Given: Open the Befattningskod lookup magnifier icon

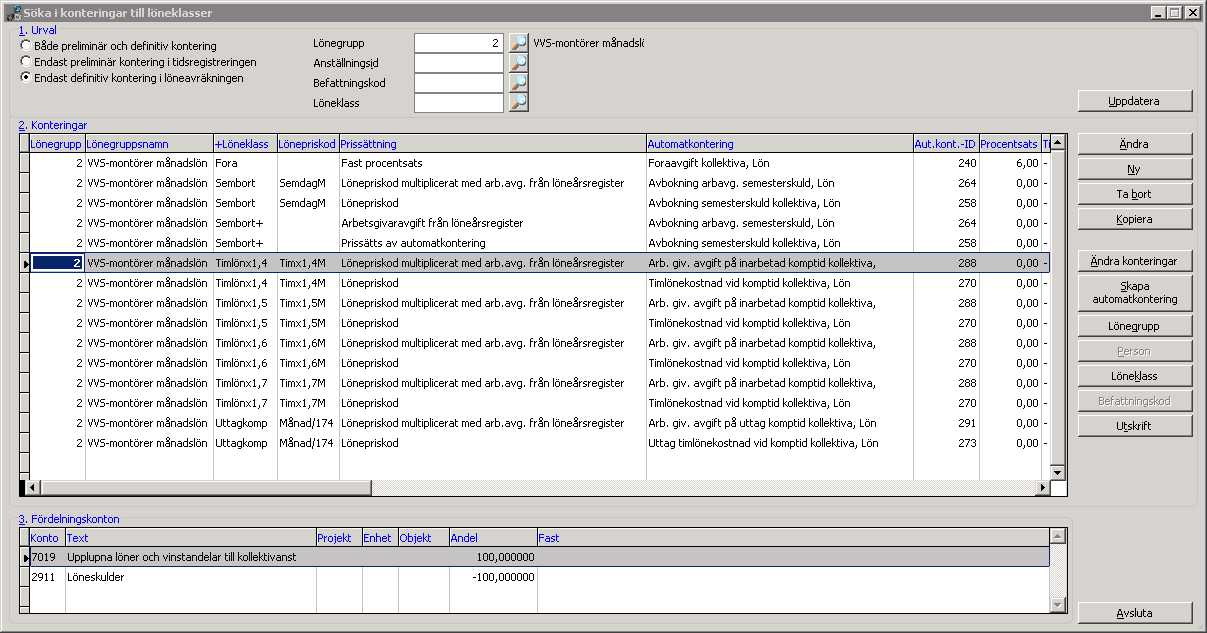Looking at the screenshot, I should click(518, 83).
